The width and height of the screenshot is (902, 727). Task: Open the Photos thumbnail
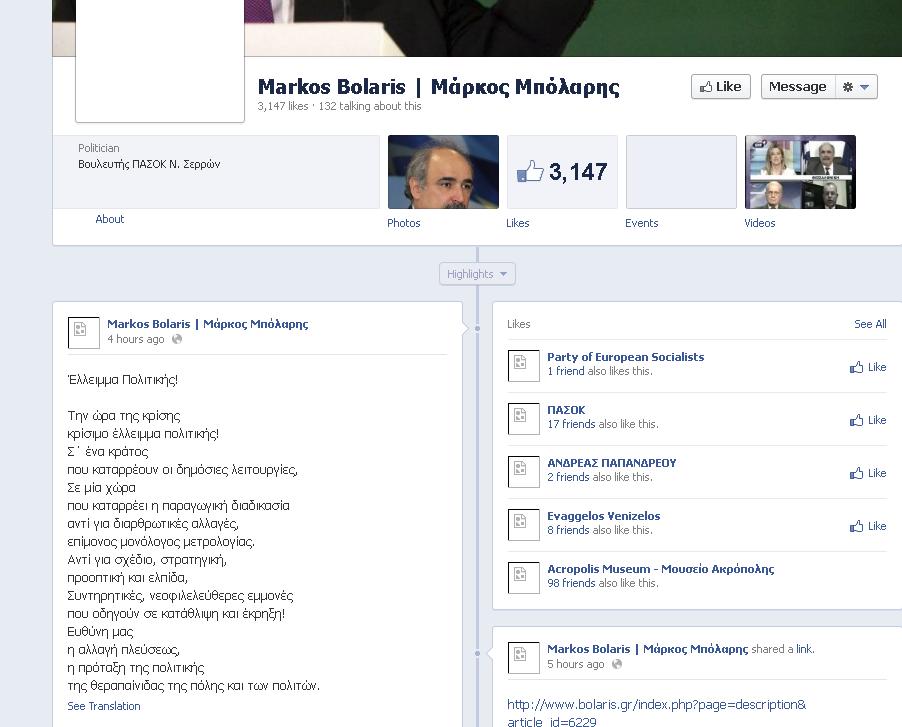coord(443,172)
